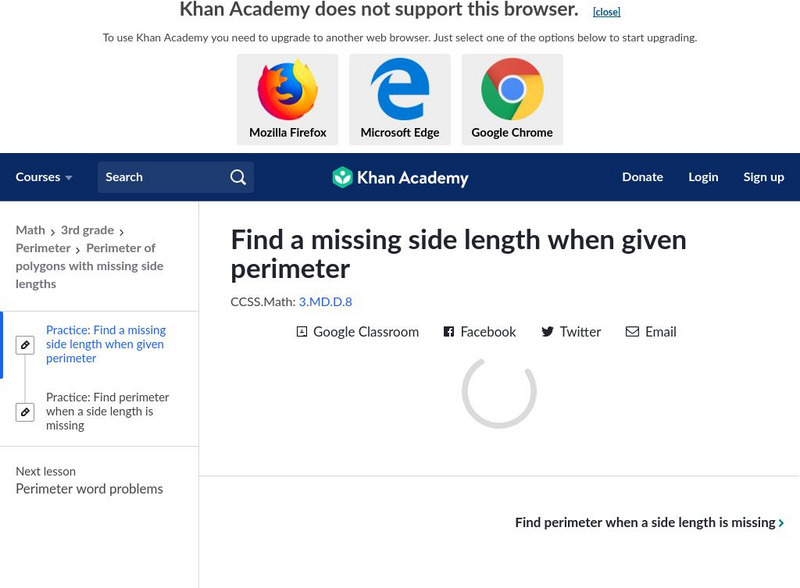The width and height of the screenshot is (800, 588).
Task: Open the Courses dropdown menu
Action: pyautogui.click(x=44, y=177)
